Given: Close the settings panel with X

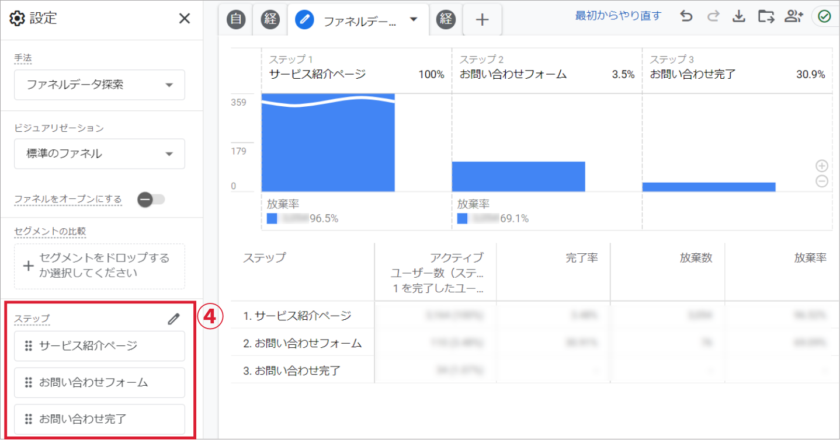Looking at the screenshot, I should coord(184,18).
